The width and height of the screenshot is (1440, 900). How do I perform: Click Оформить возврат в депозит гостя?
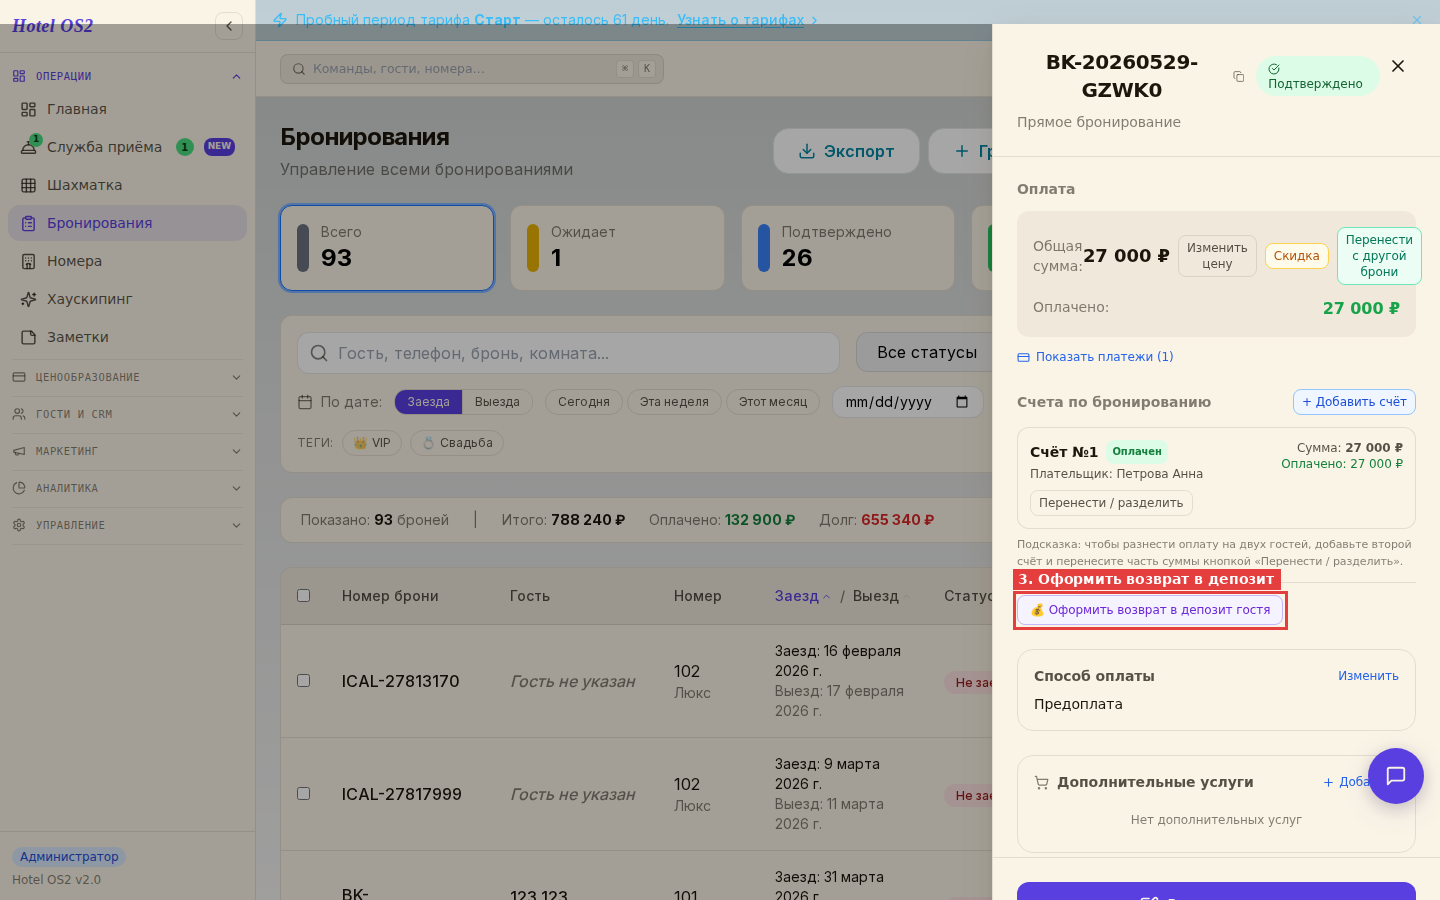(x=1150, y=610)
